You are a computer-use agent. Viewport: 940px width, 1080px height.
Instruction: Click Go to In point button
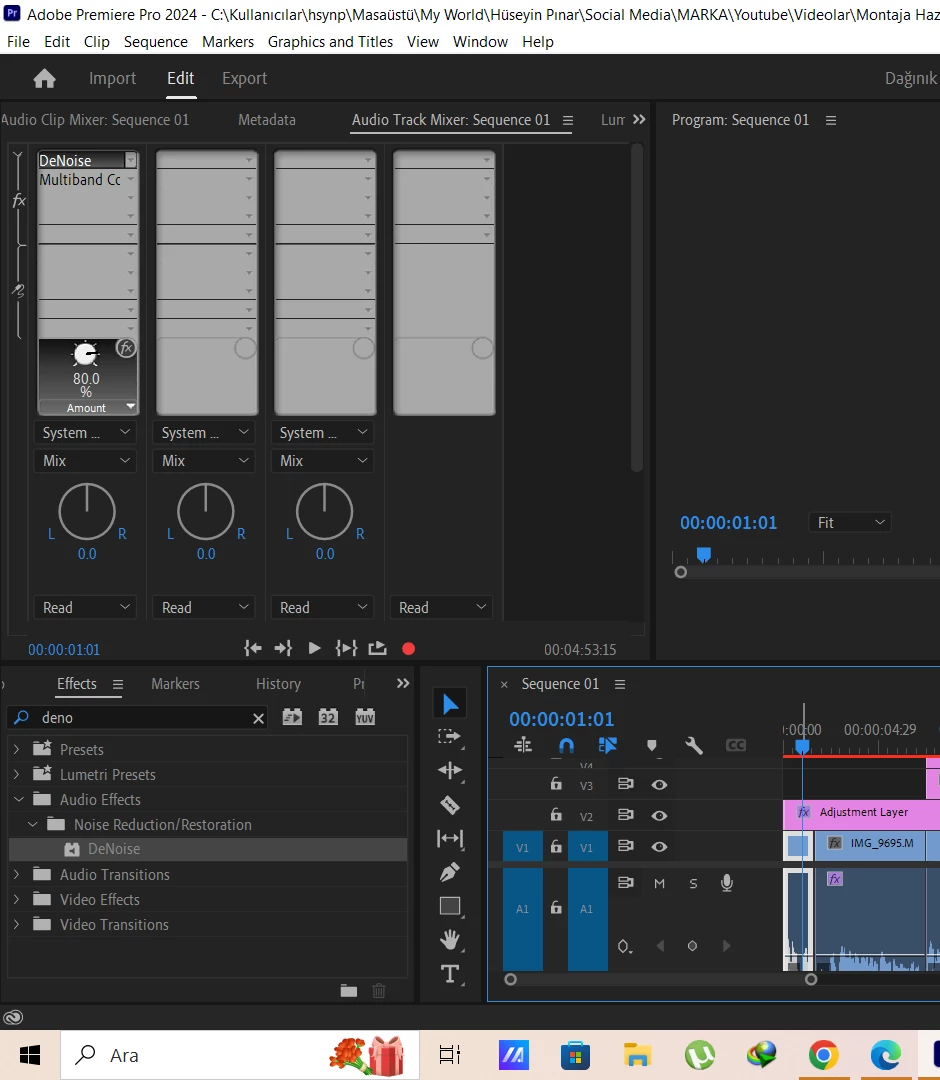click(253, 648)
